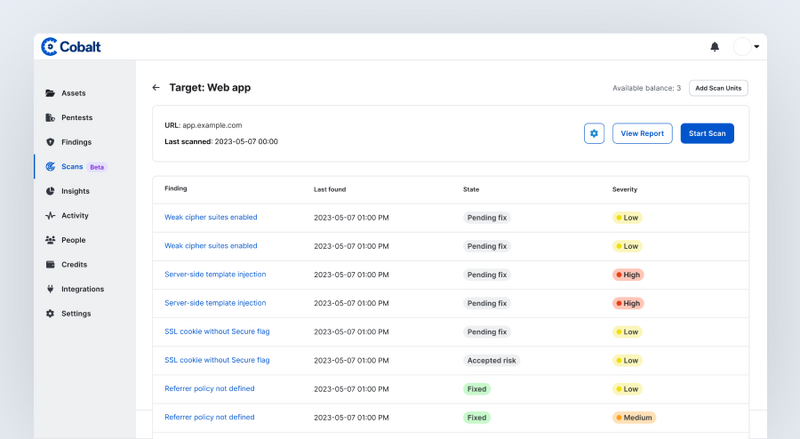Image resolution: width=800 pixels, height=439 pixels.
Task: Click the Activity pulse icon
Action: tap(50, 215)
